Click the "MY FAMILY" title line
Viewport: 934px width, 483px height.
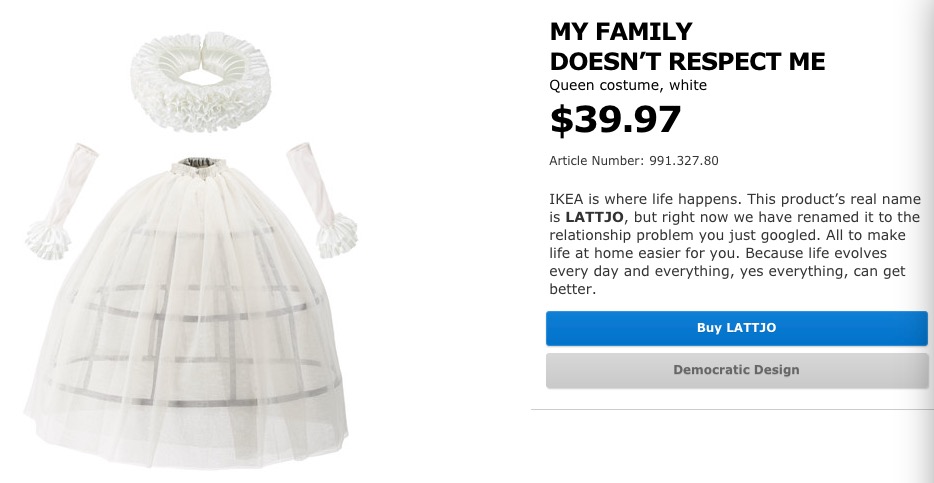(621, 32)
